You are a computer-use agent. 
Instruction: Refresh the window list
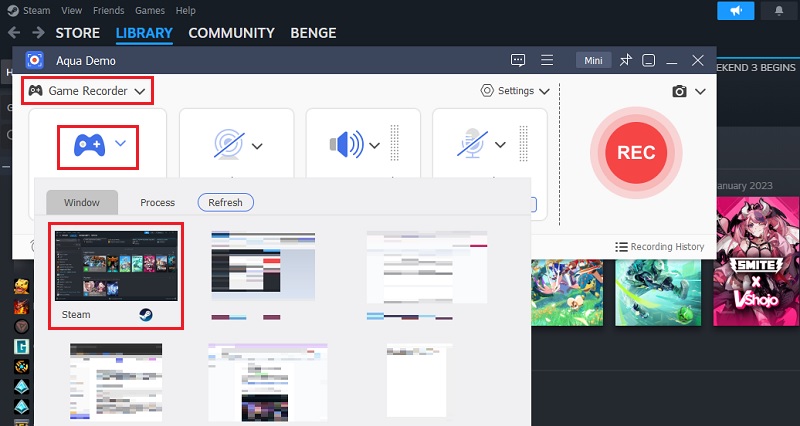[x=226, y=203]
